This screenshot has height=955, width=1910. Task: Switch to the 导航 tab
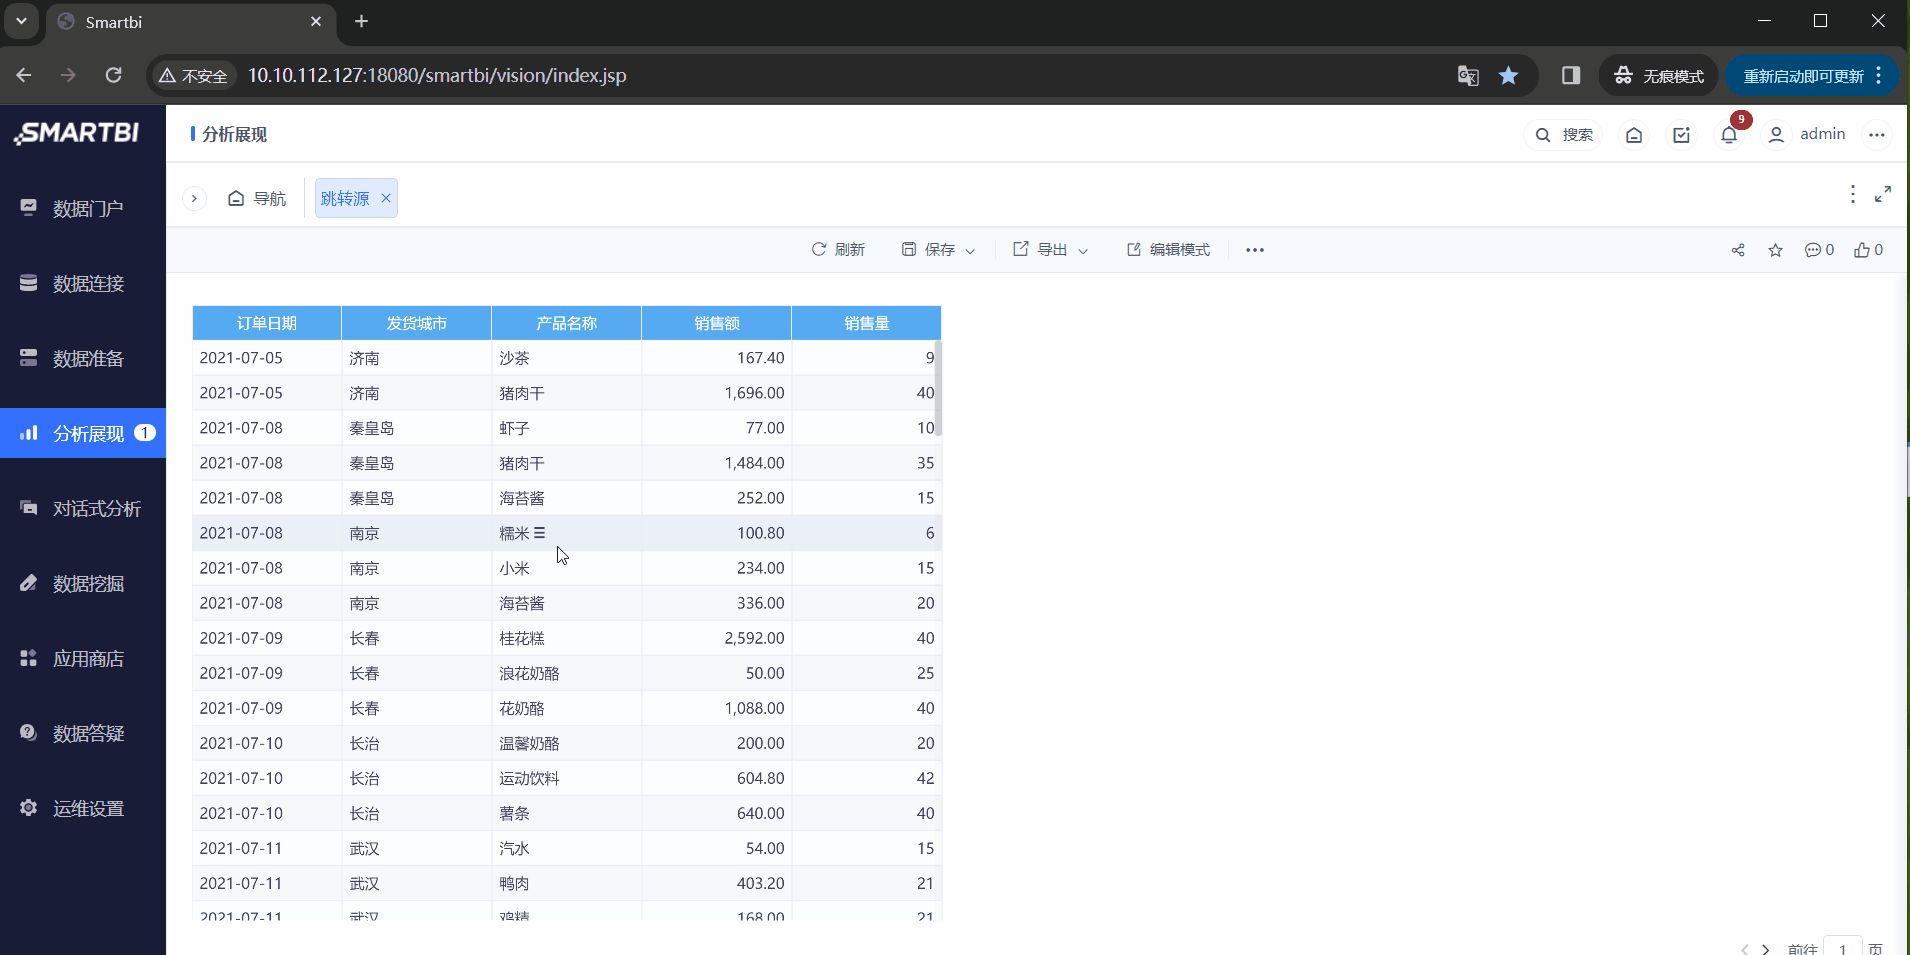click(257, 198)
